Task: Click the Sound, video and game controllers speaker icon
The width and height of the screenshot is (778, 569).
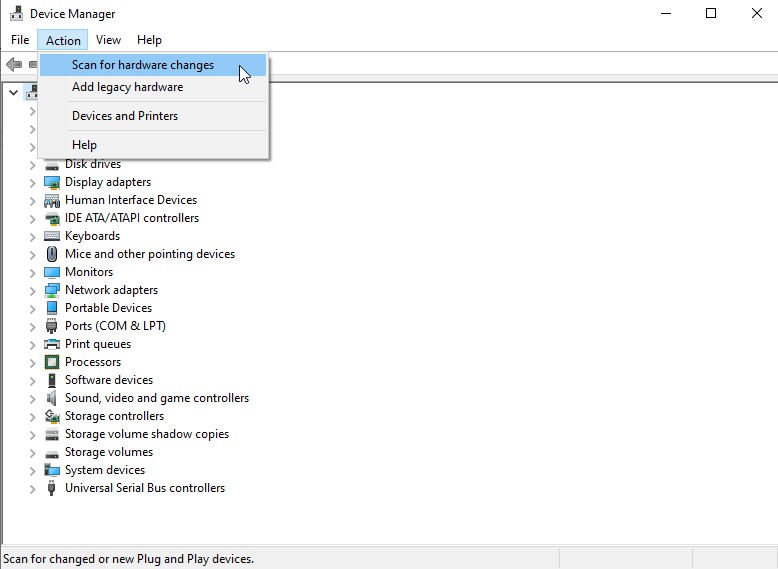Action: [52, 398]
